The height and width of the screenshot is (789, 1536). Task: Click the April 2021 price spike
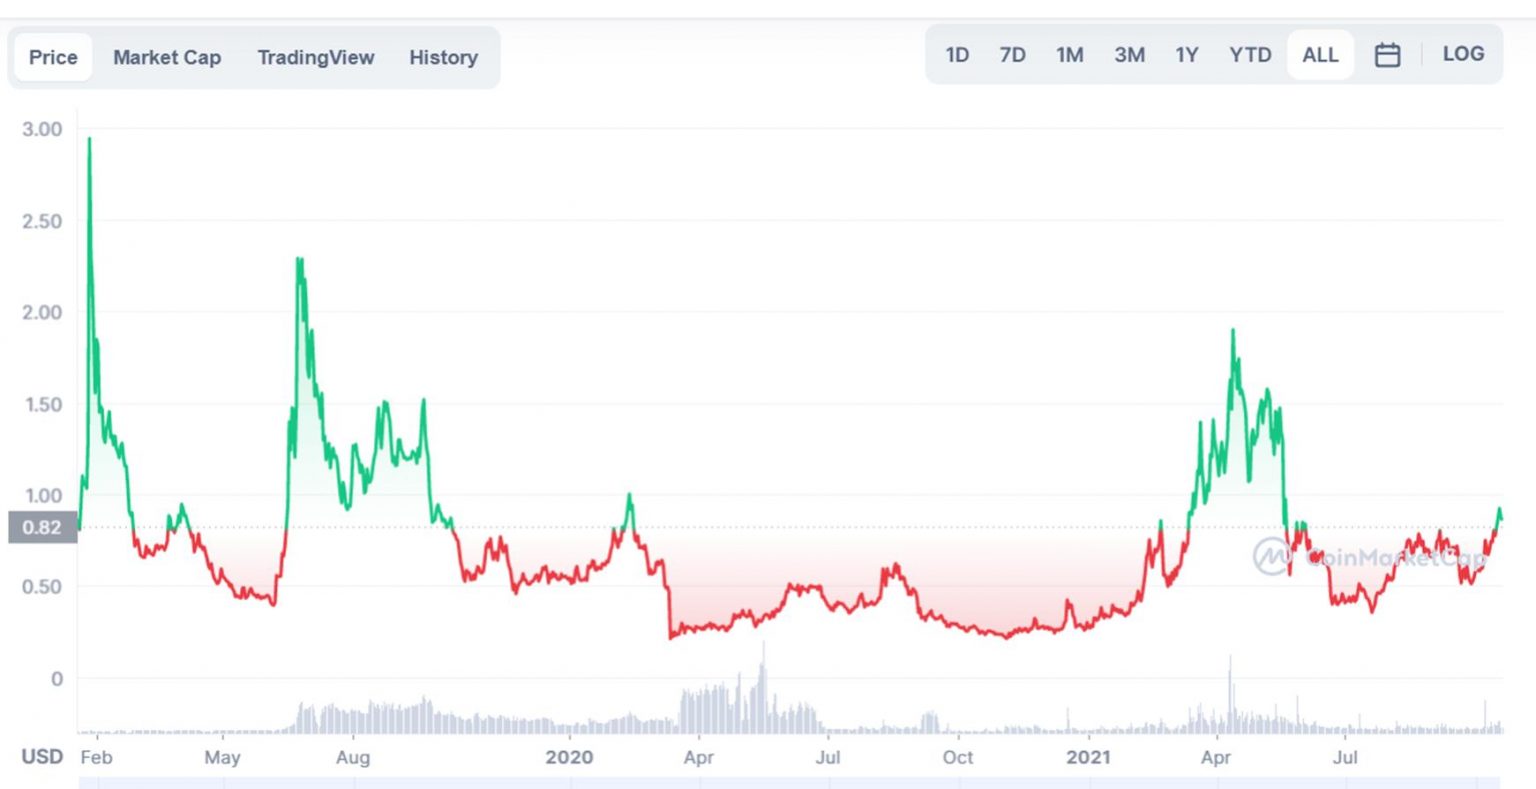click(1232, 330)
